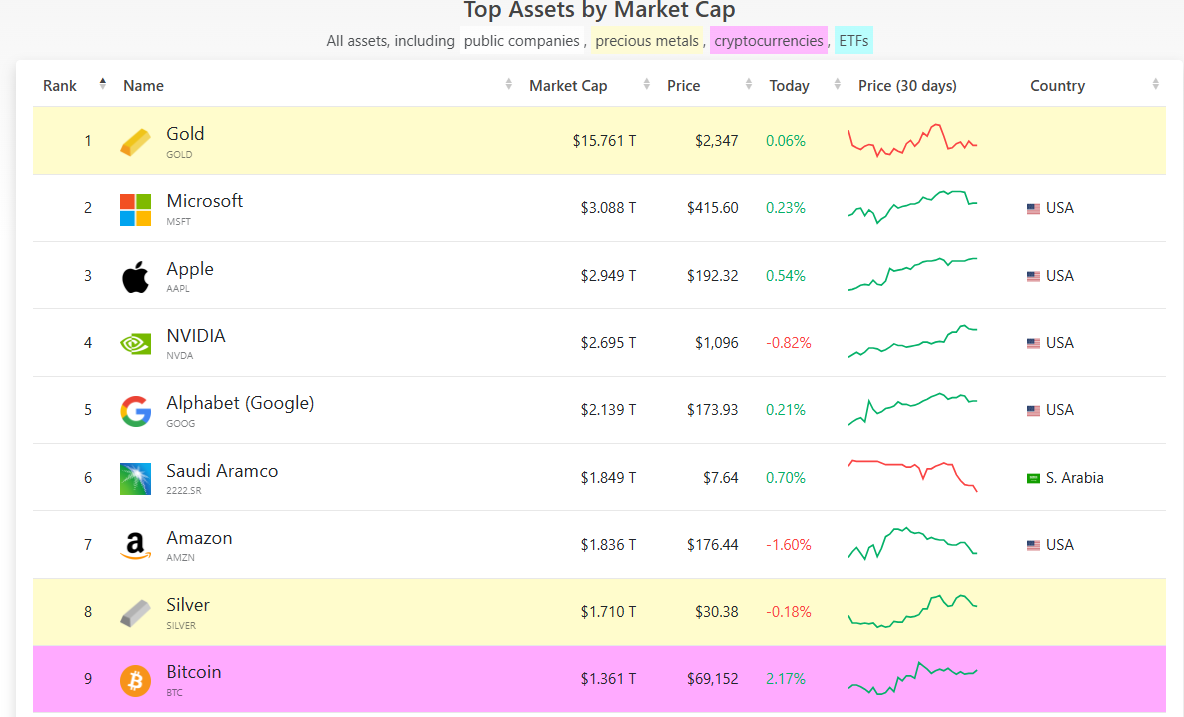Click Bitcoin 30-day price chart
The width and height of the screenshot is (1184, 717).
pos(912,679)
